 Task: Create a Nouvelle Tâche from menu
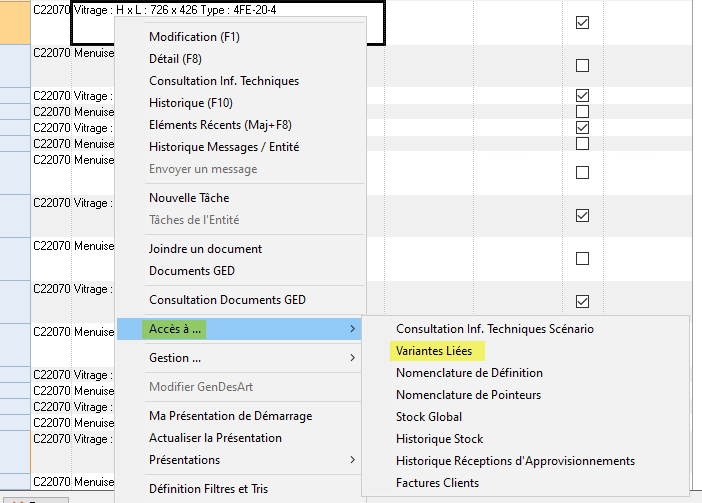point(189,198)
